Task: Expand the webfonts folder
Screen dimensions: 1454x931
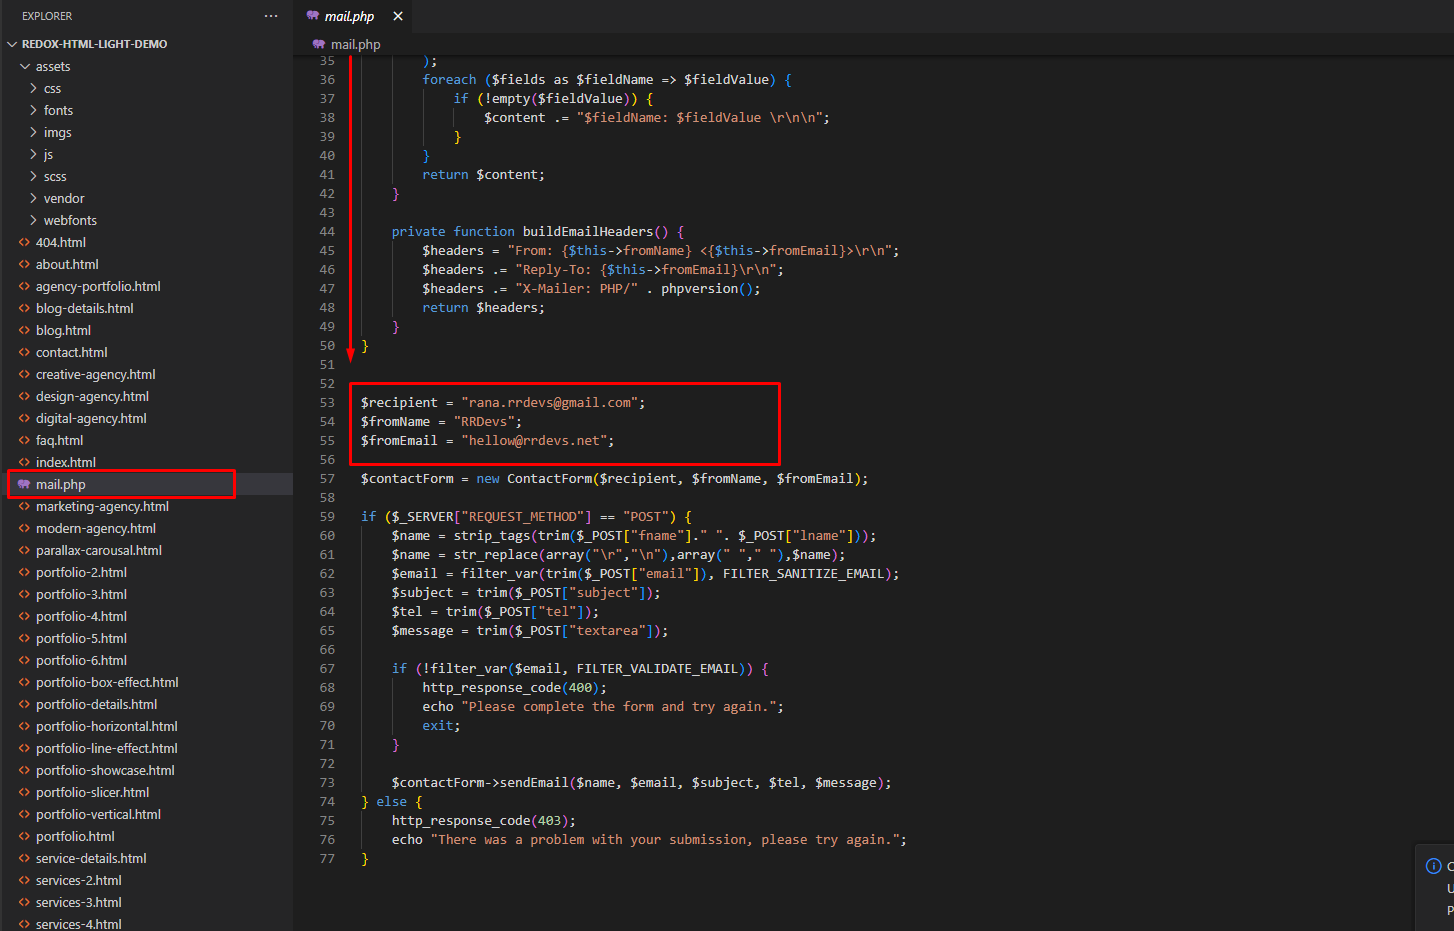Action: pos(34,220)
